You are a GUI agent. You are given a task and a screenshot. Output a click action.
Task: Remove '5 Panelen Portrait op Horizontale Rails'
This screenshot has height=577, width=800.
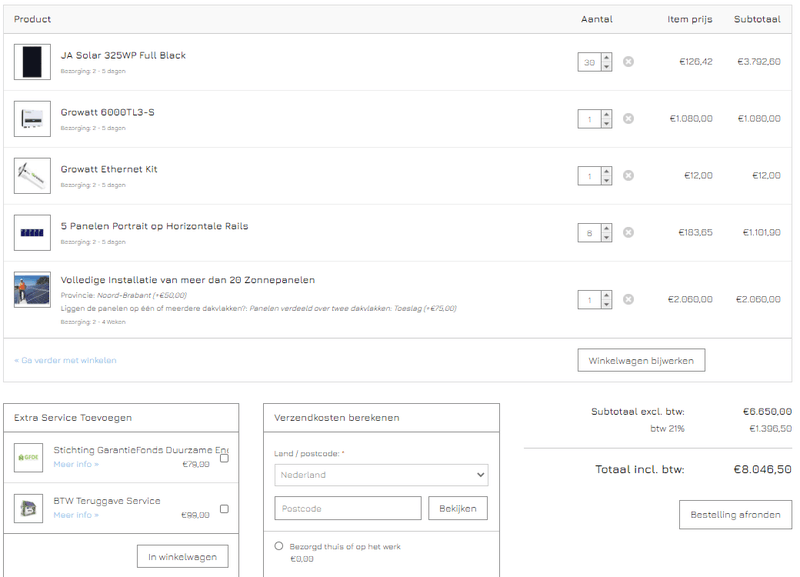point(627,232)
